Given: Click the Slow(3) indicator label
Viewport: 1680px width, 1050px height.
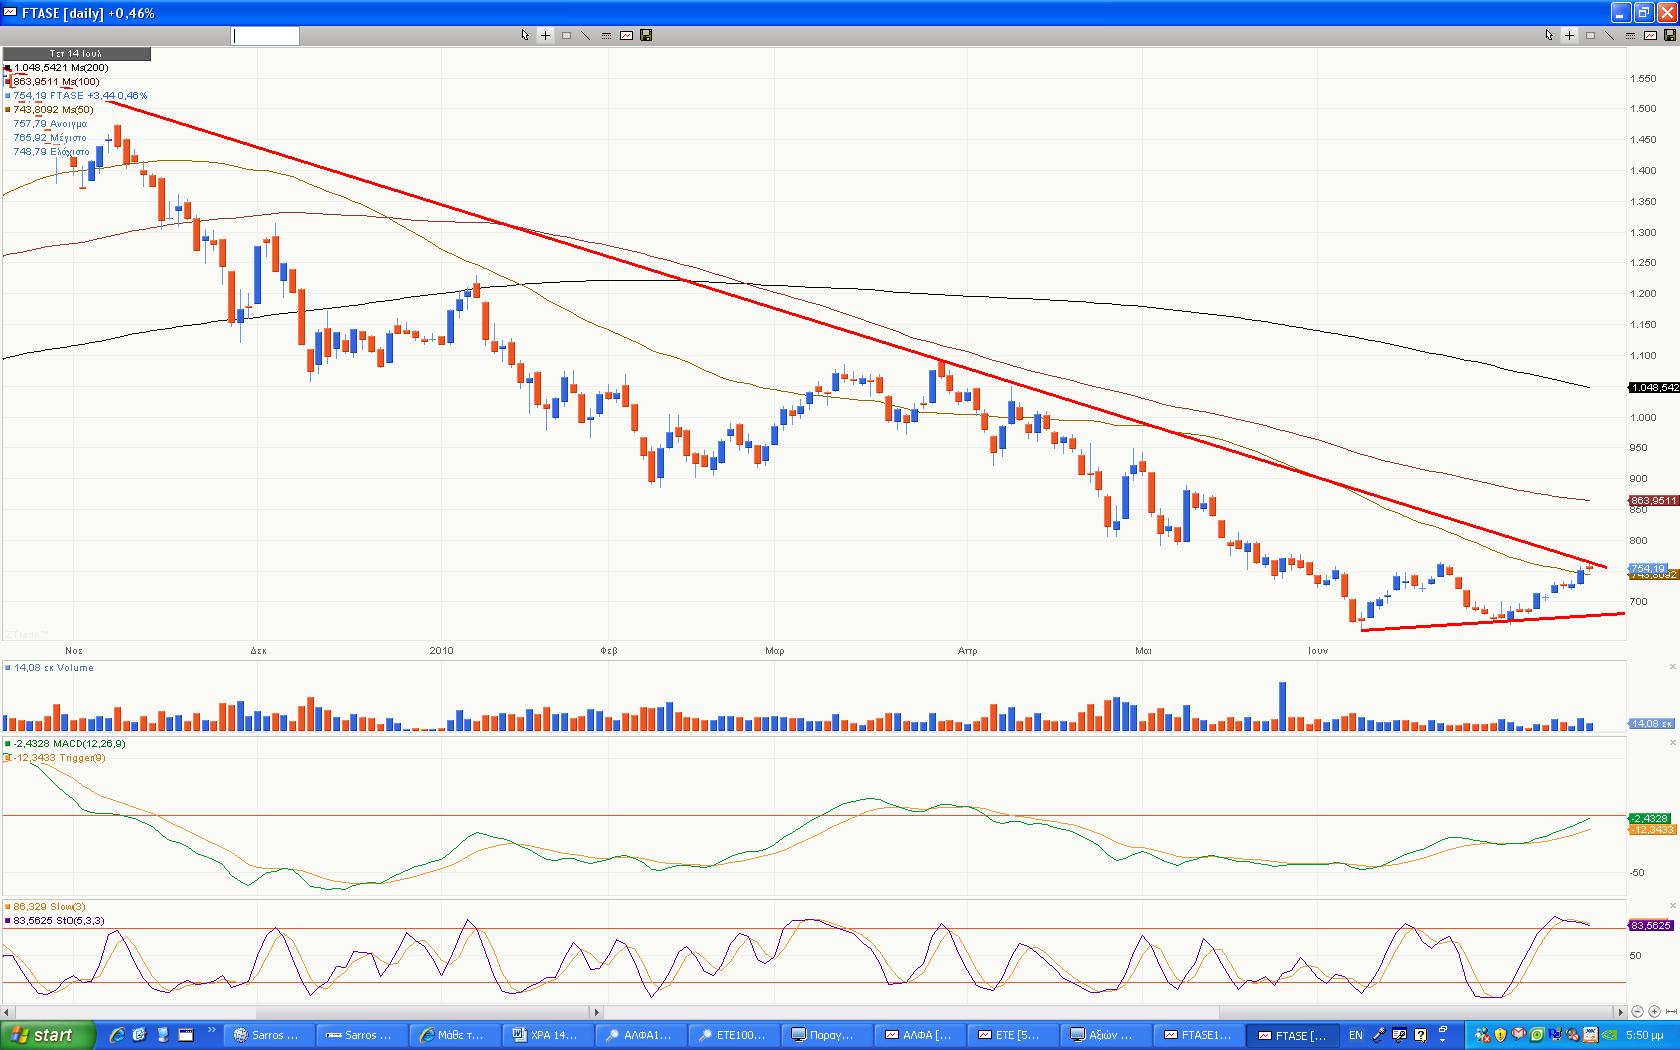Looking at the screenshot, I should point(49,907).
